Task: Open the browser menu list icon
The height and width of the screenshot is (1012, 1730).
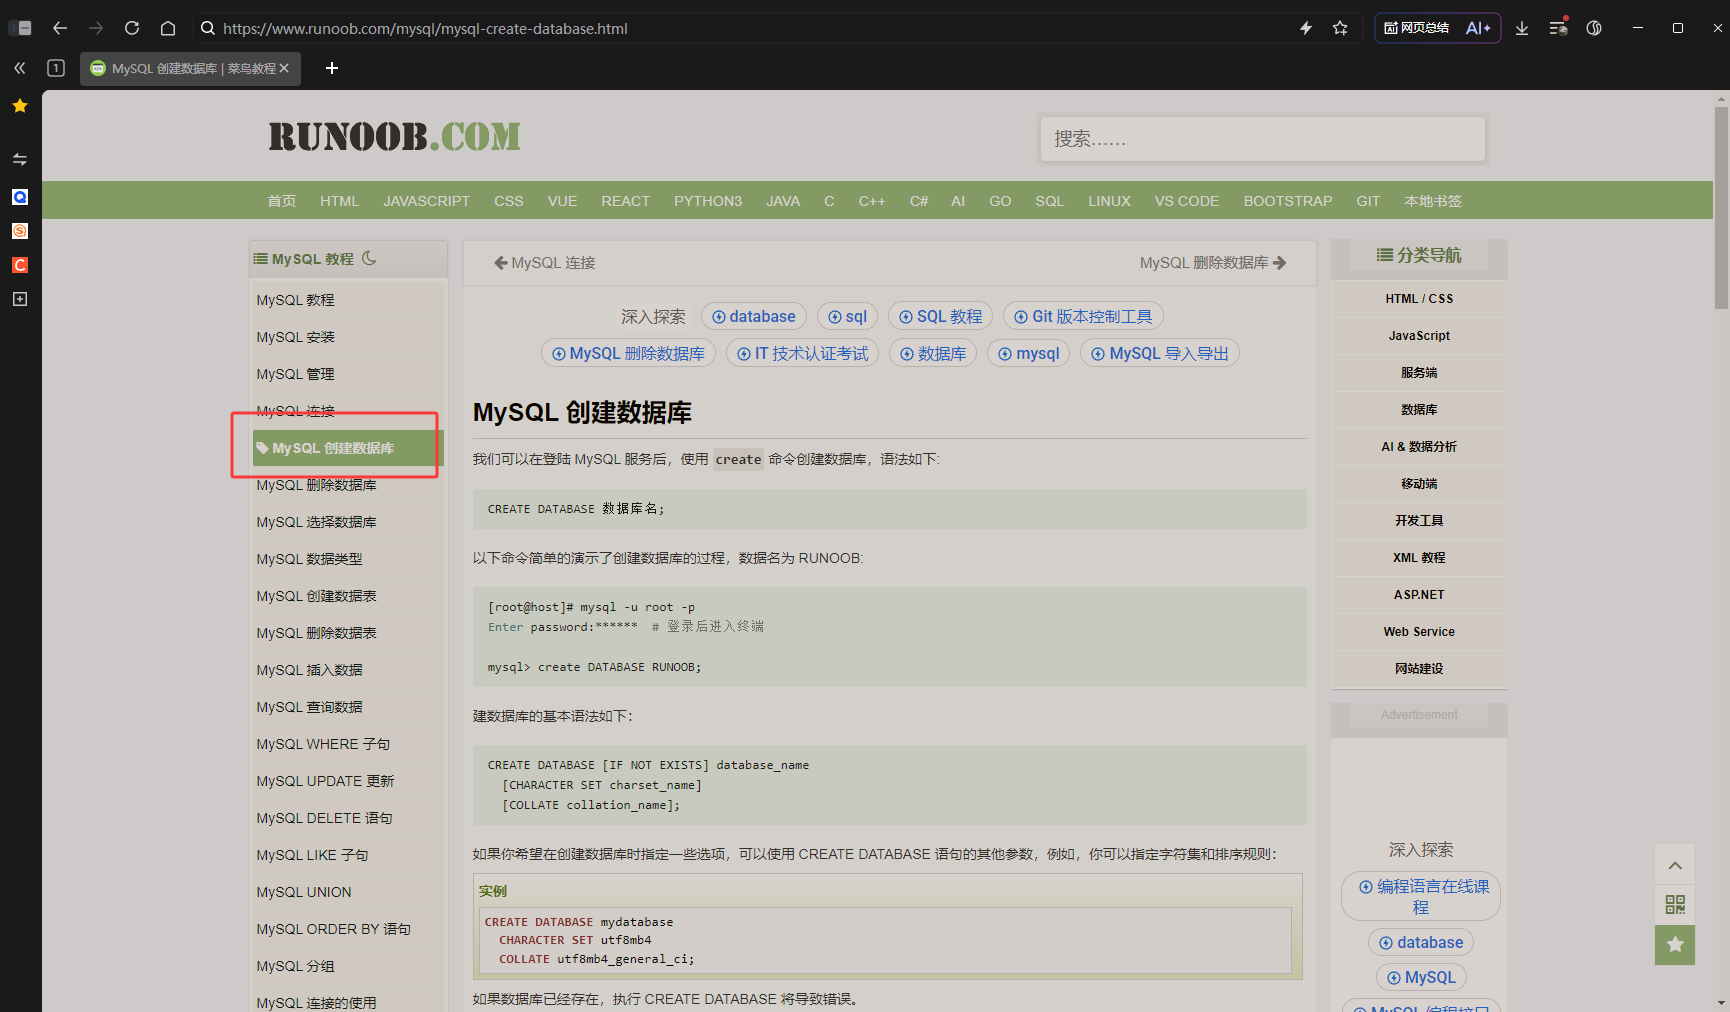Action: (1558, 28)
